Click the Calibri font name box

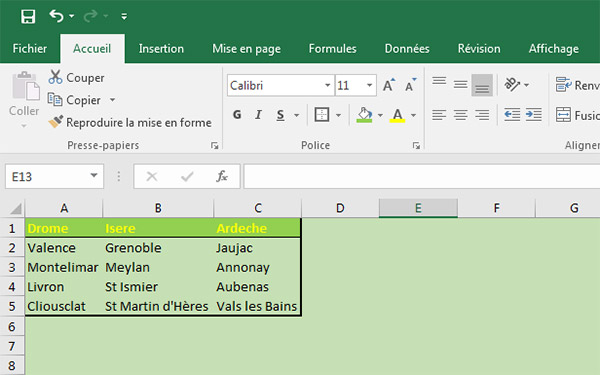[x=275, y=85]
